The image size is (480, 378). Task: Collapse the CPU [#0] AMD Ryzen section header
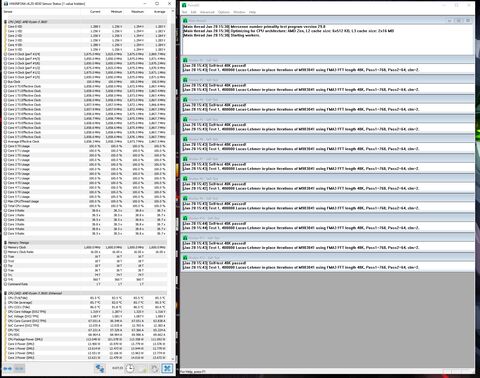[x=85, y=22]
